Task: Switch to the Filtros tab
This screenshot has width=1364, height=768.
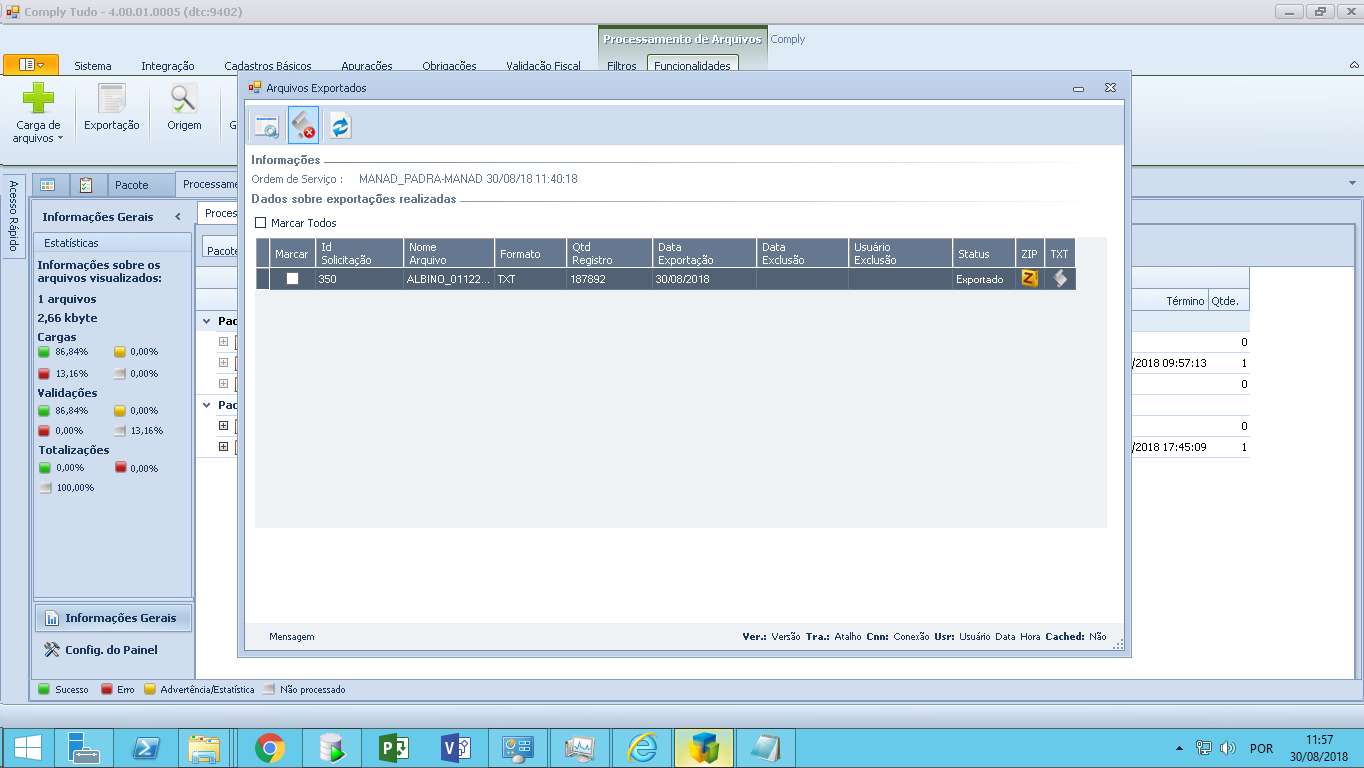Action: coord(621,66)
